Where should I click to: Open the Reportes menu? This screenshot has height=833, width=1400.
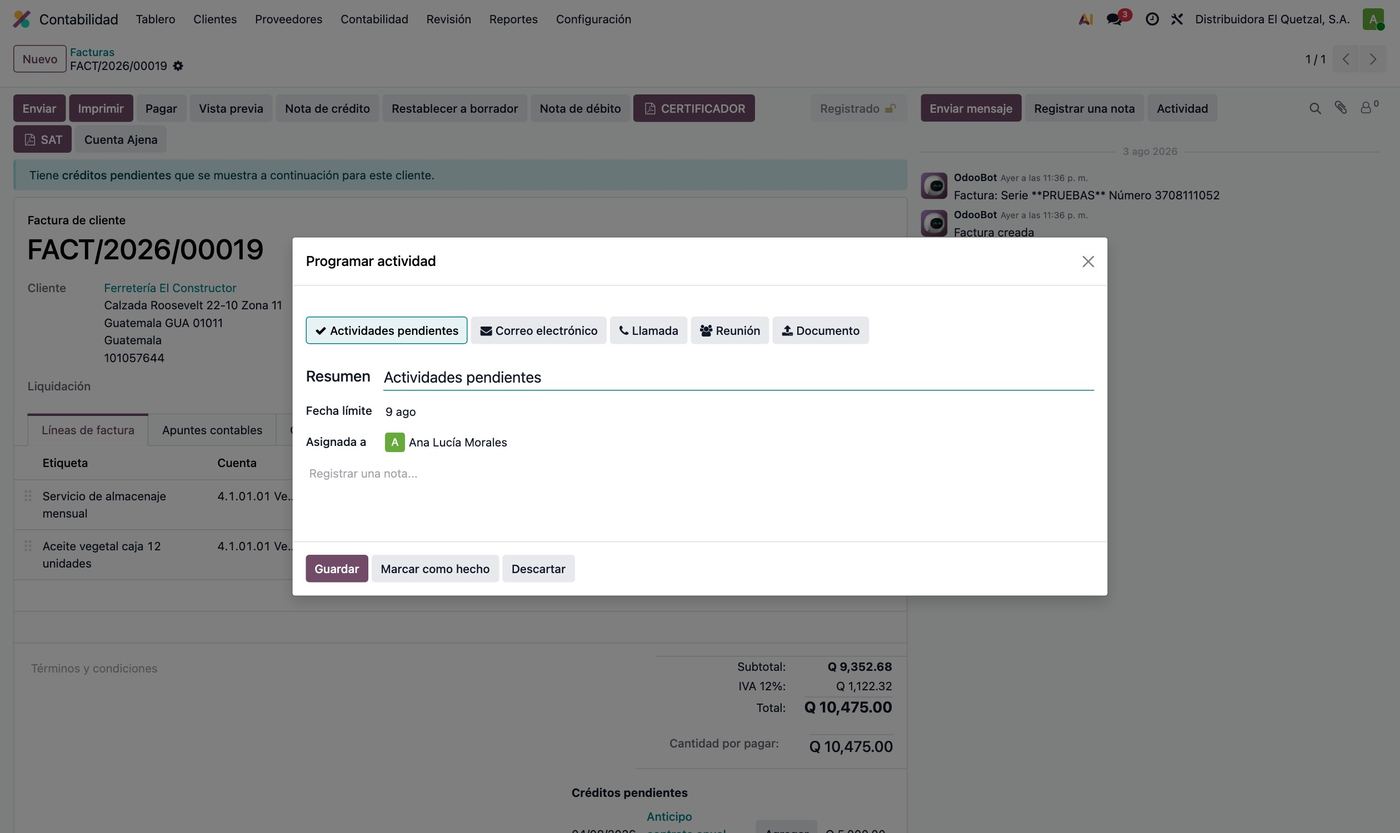[513, 19]
